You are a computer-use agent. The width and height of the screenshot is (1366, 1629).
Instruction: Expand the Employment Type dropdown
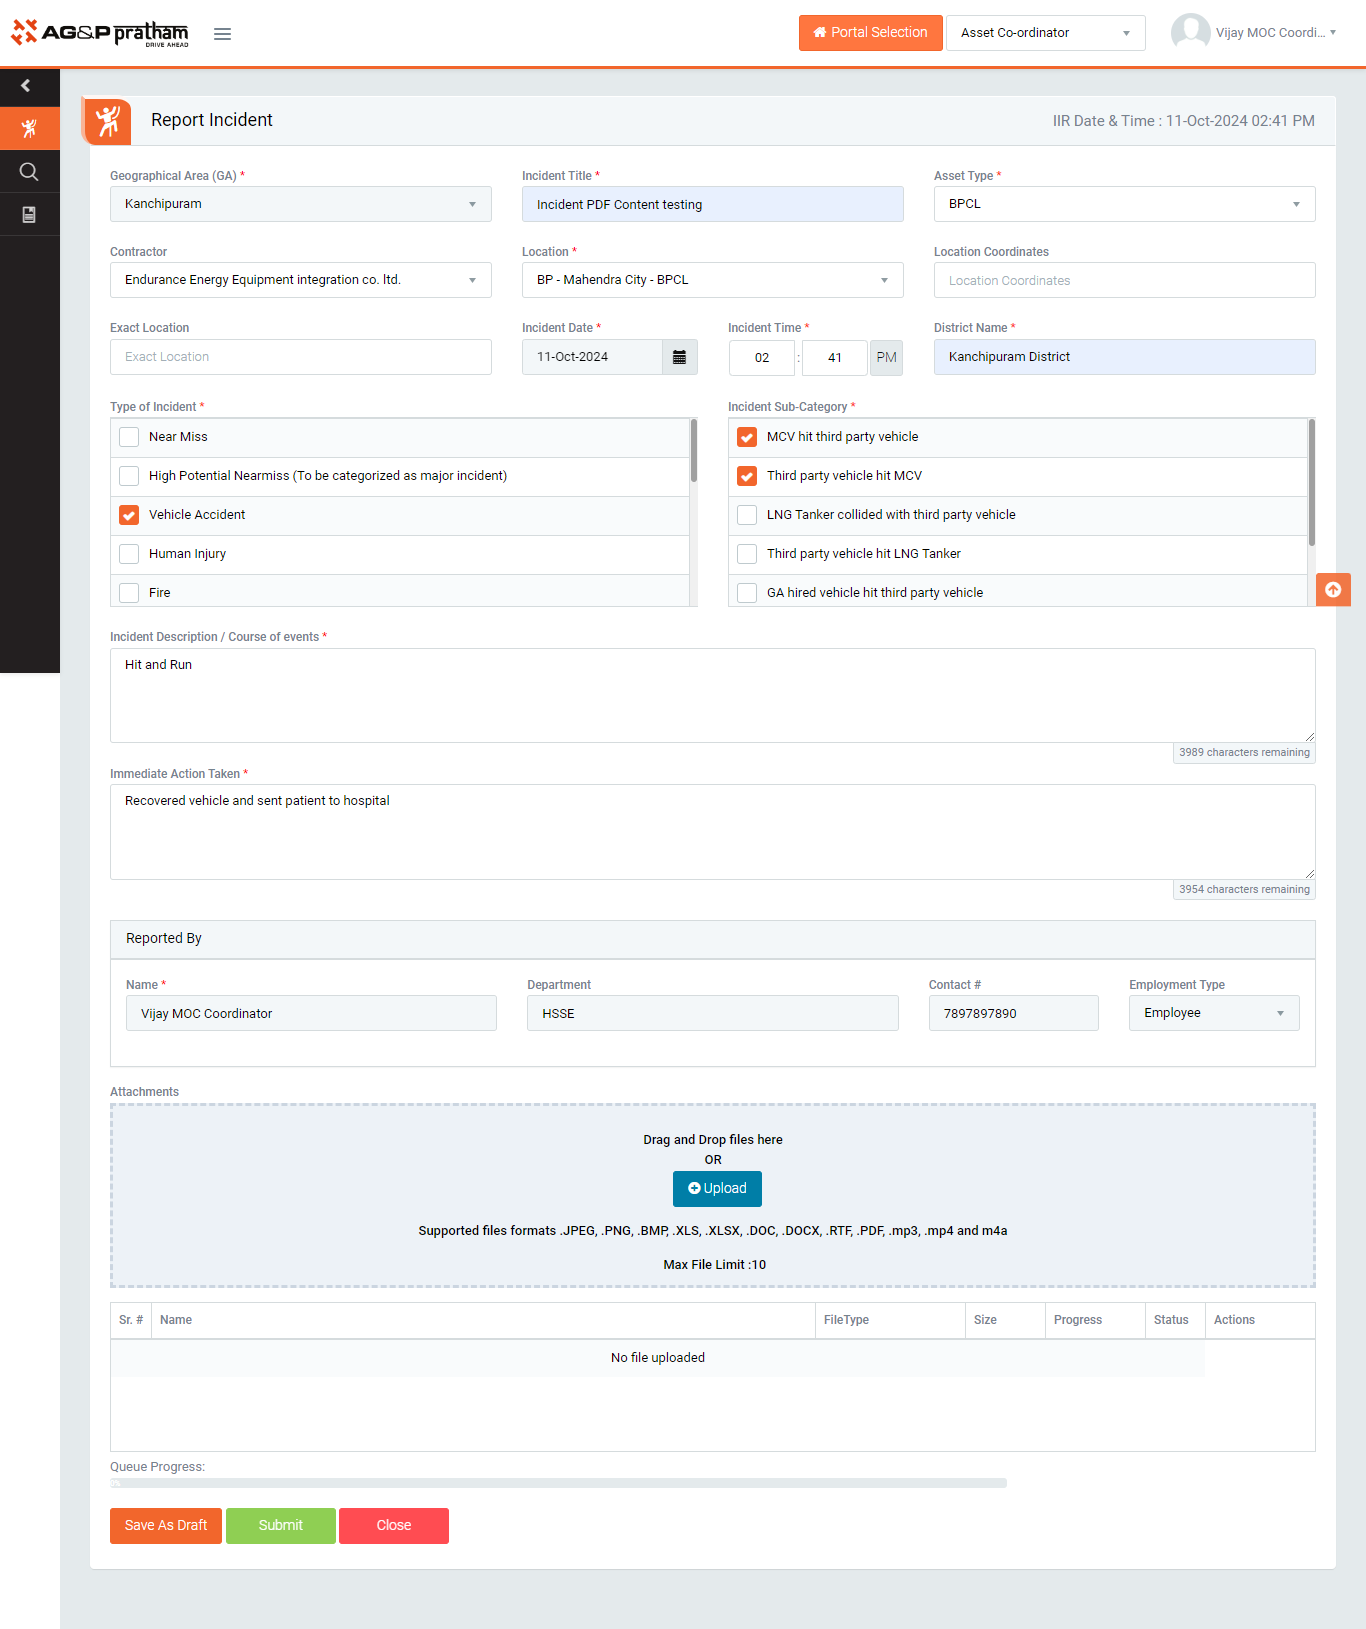click(x=1213, y=1013)
